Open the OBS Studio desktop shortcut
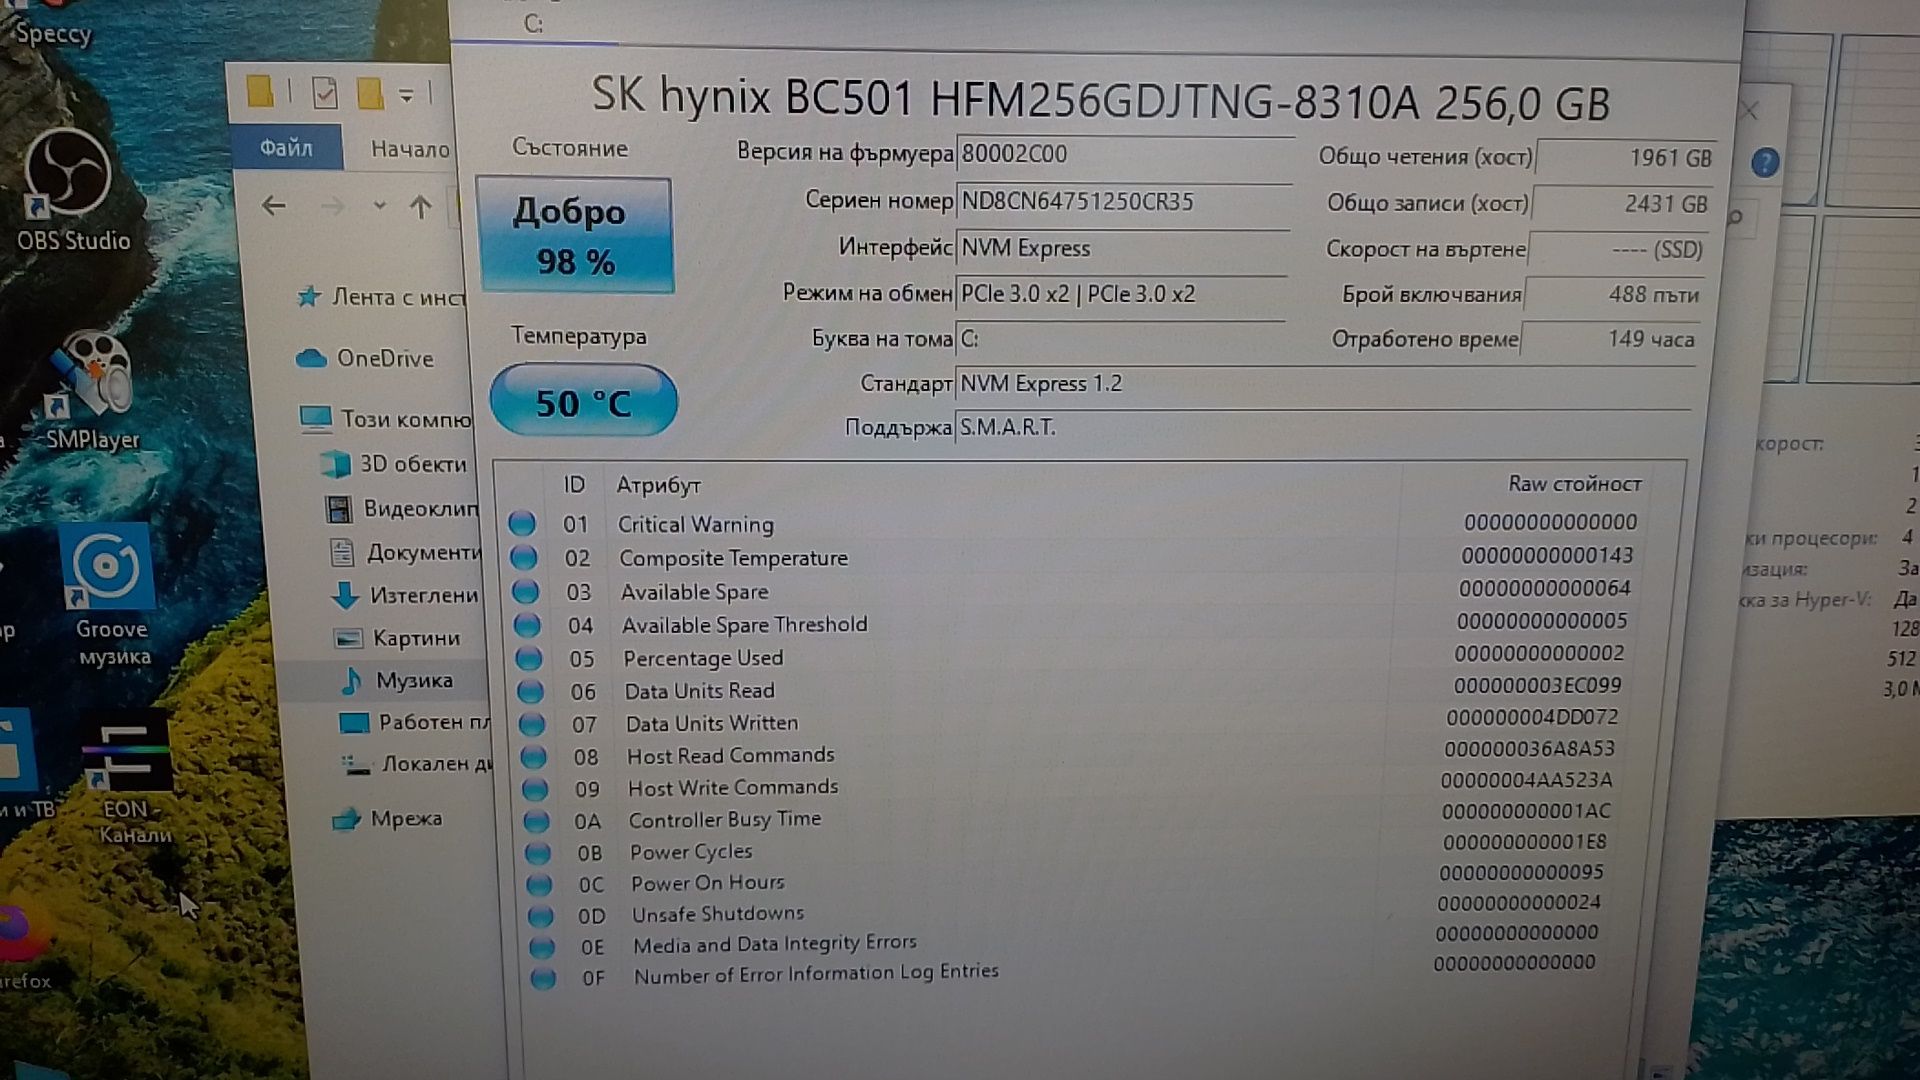Image resolution: width=1920 pixels, height=1080 pixels. point(71,190)
